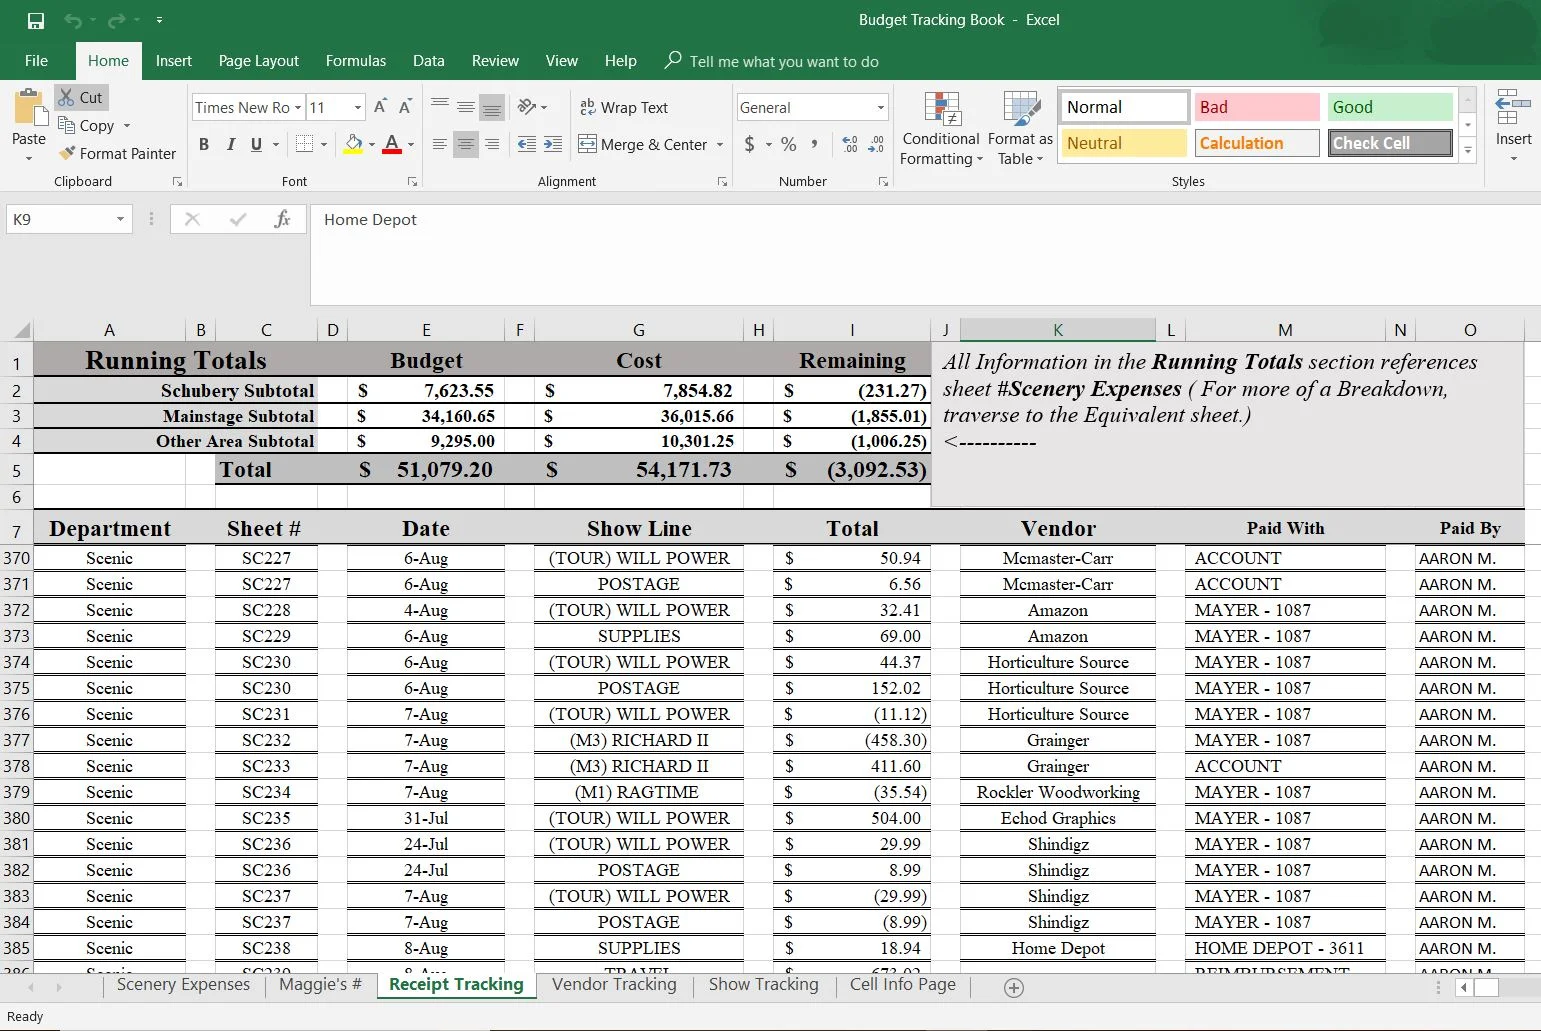
Task: Switch to the Insert ribbon tab
Action: pyautogui.click(x=174, y=61)
